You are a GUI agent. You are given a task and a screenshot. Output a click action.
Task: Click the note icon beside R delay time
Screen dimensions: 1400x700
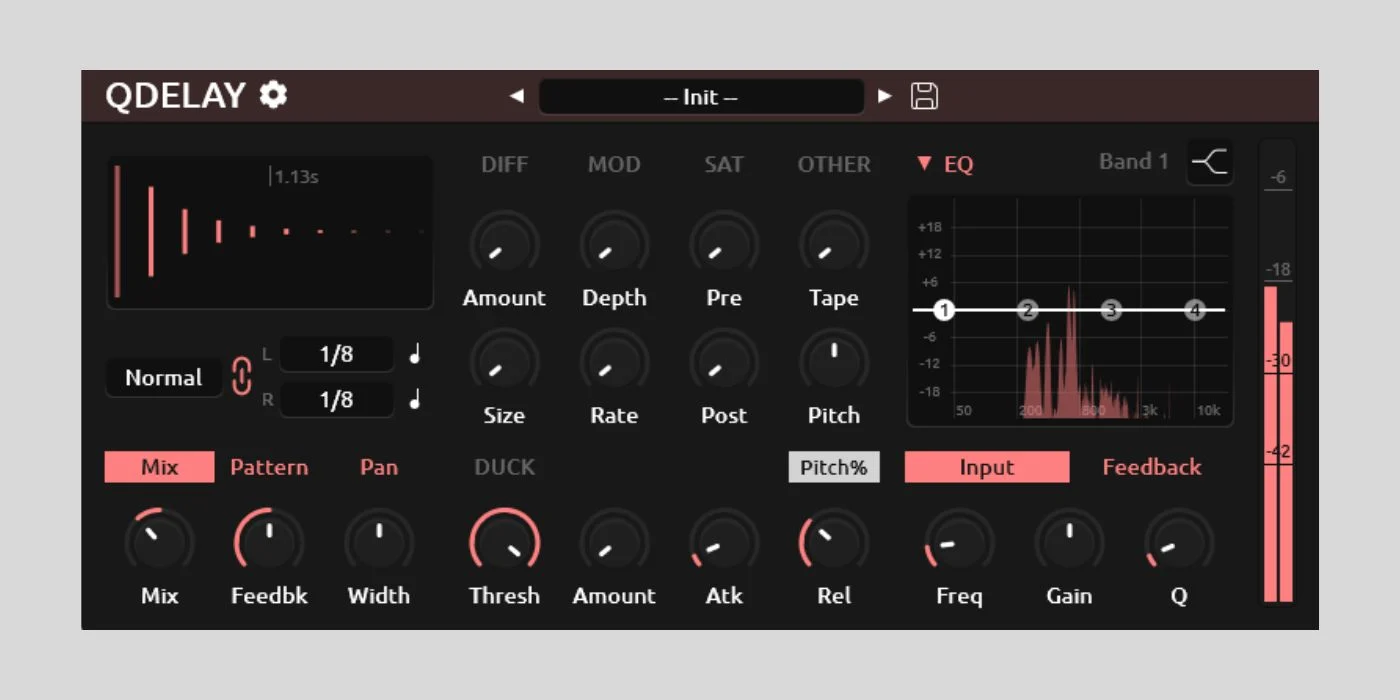point(415,399)
